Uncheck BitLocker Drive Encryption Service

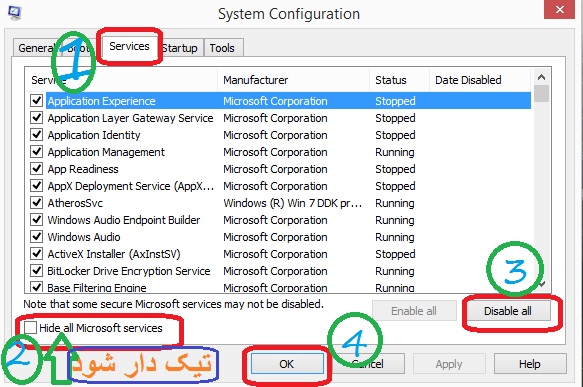[x=36, y=271]
